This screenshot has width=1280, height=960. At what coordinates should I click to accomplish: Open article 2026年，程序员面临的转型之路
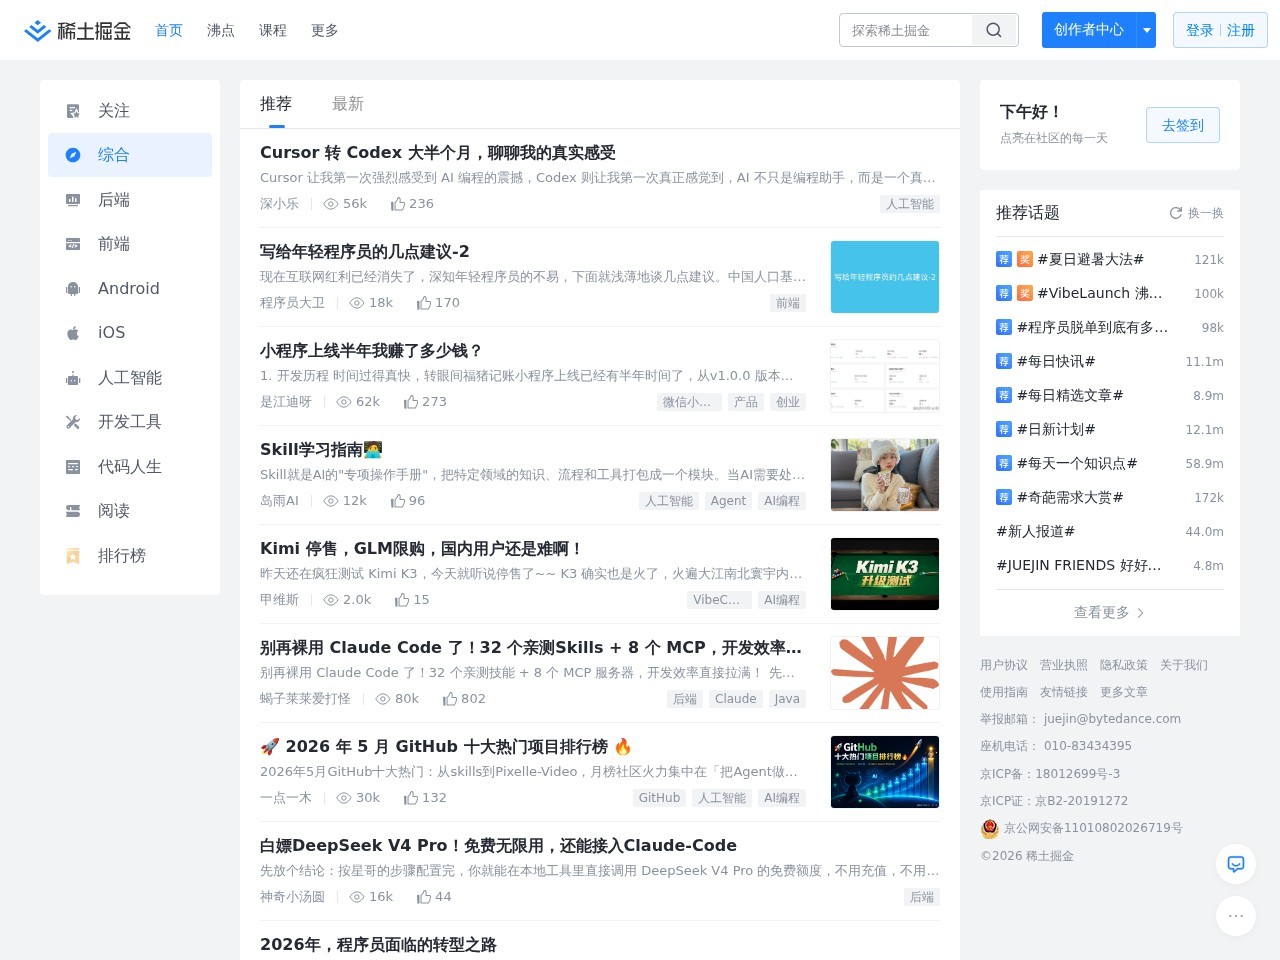click(x=378, y=945)
